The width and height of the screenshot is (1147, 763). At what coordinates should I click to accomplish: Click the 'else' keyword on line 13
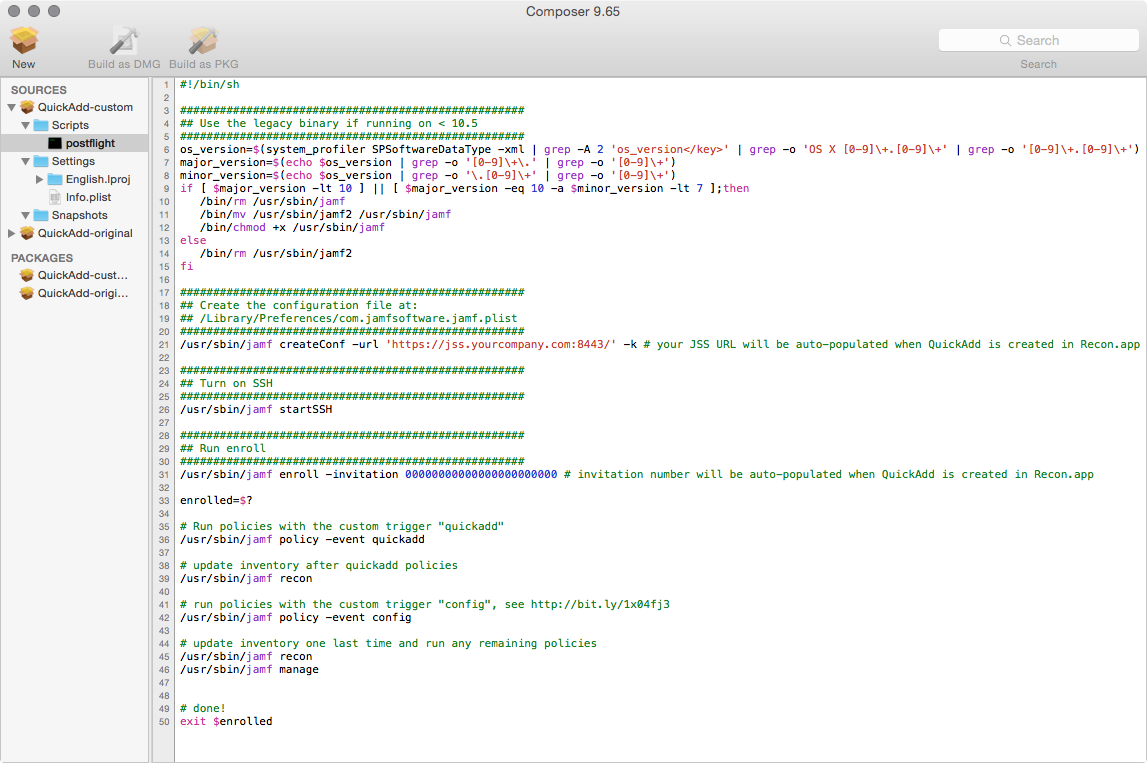193,241
